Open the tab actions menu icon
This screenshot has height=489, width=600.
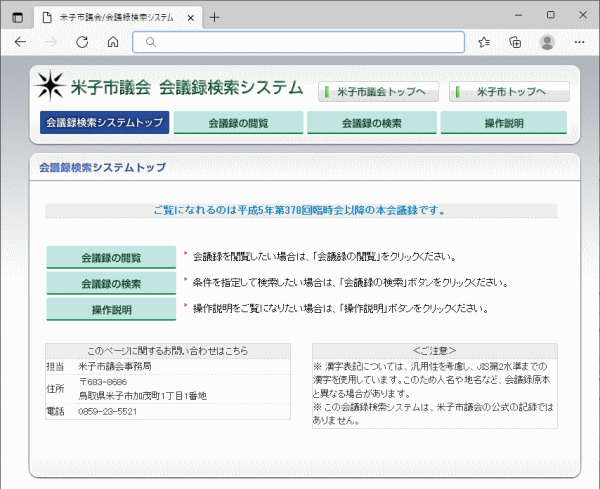[x=18, y=17]
